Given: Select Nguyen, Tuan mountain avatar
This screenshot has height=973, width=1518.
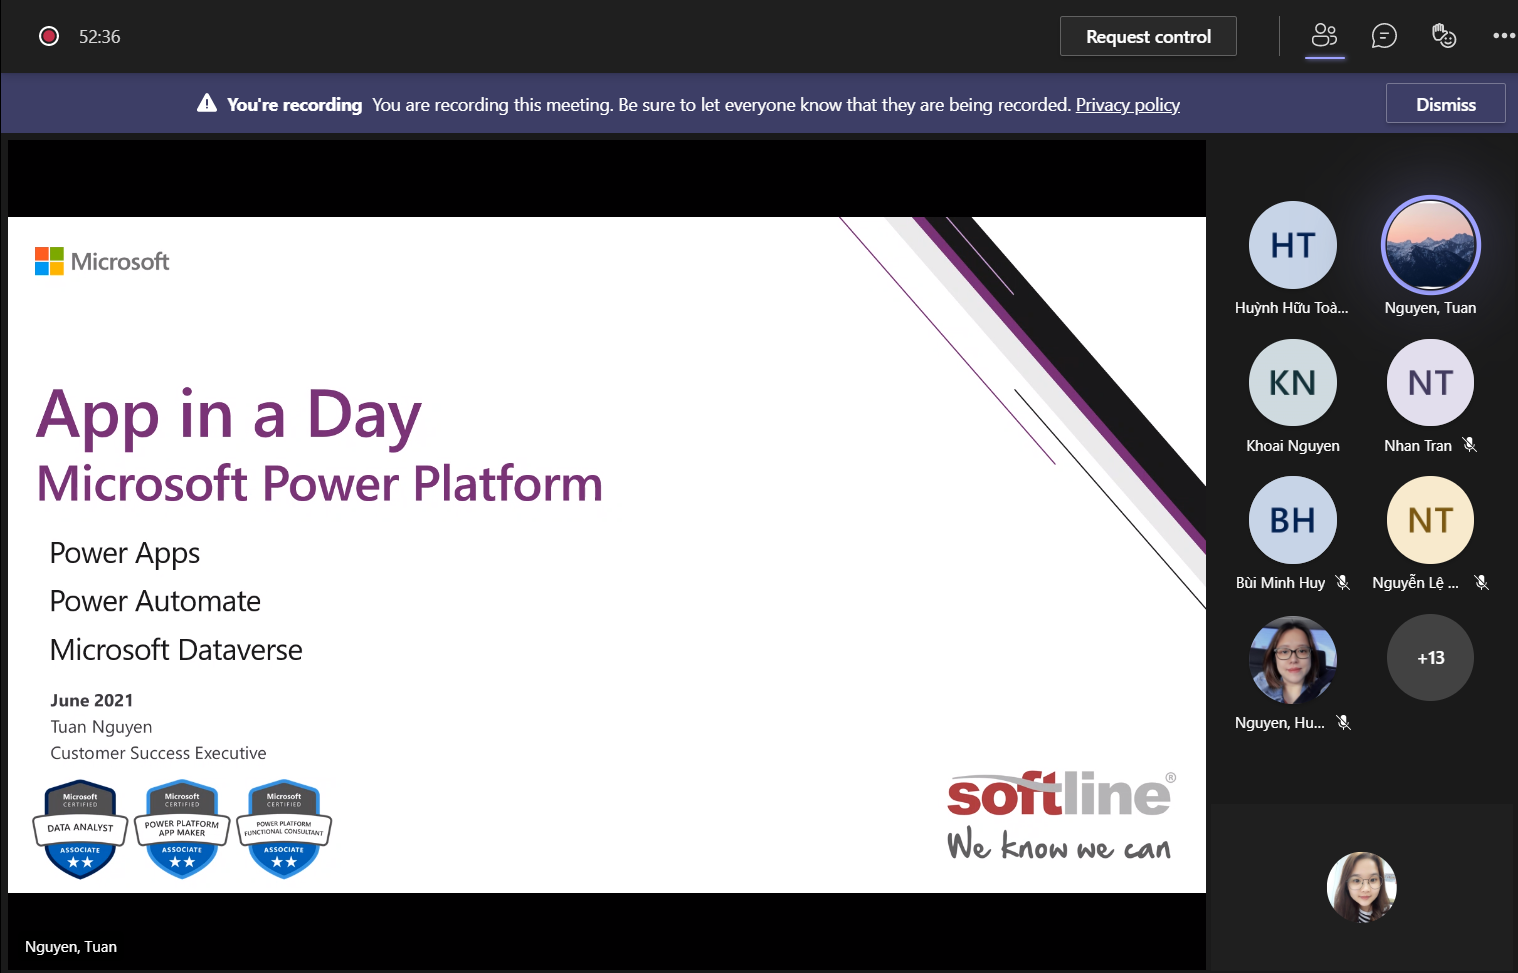Looking at the screenshot, I should [x=1431, y=245].
